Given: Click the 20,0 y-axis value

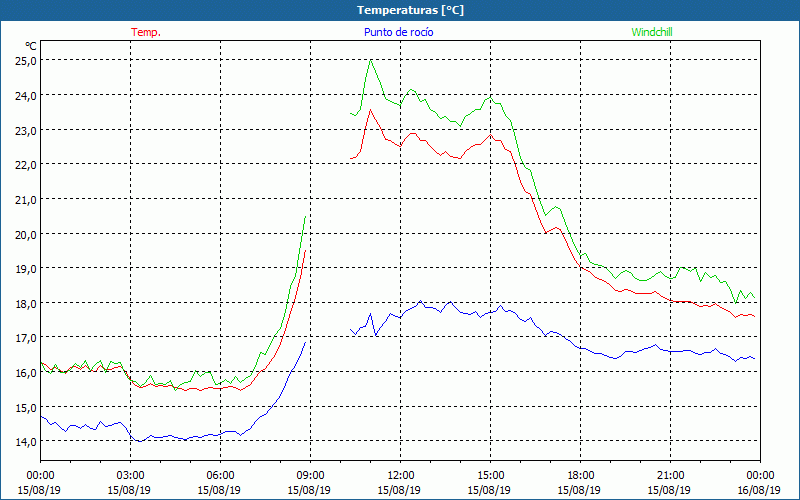Looking at the screenshot, I should pyautogui.click(x=26, y=234).
